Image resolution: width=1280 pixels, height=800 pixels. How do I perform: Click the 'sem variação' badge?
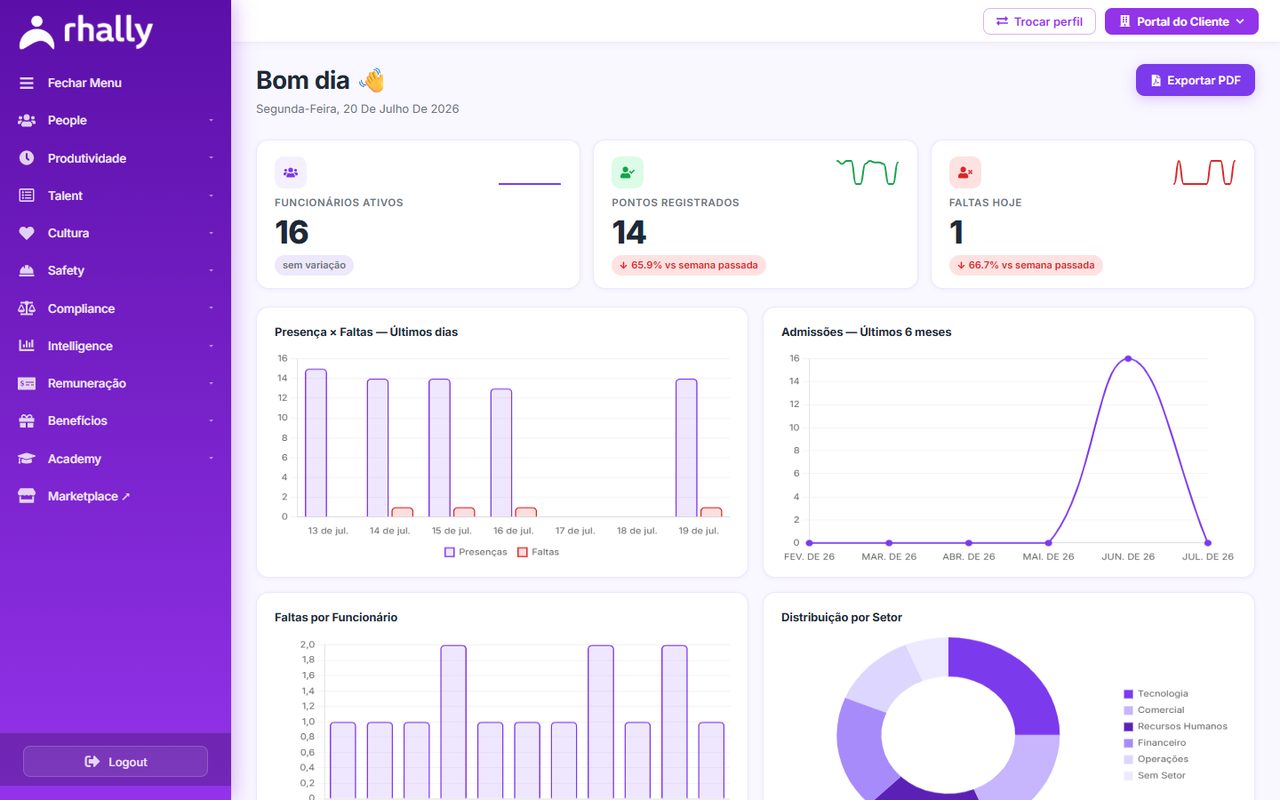(314, 265)
